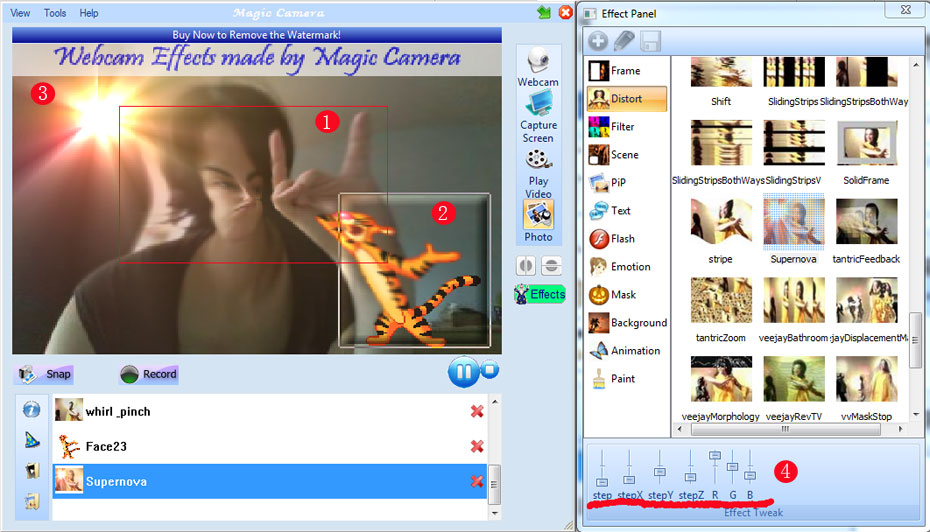
Task: Stop the webcam preview
Action: [489, 370]
